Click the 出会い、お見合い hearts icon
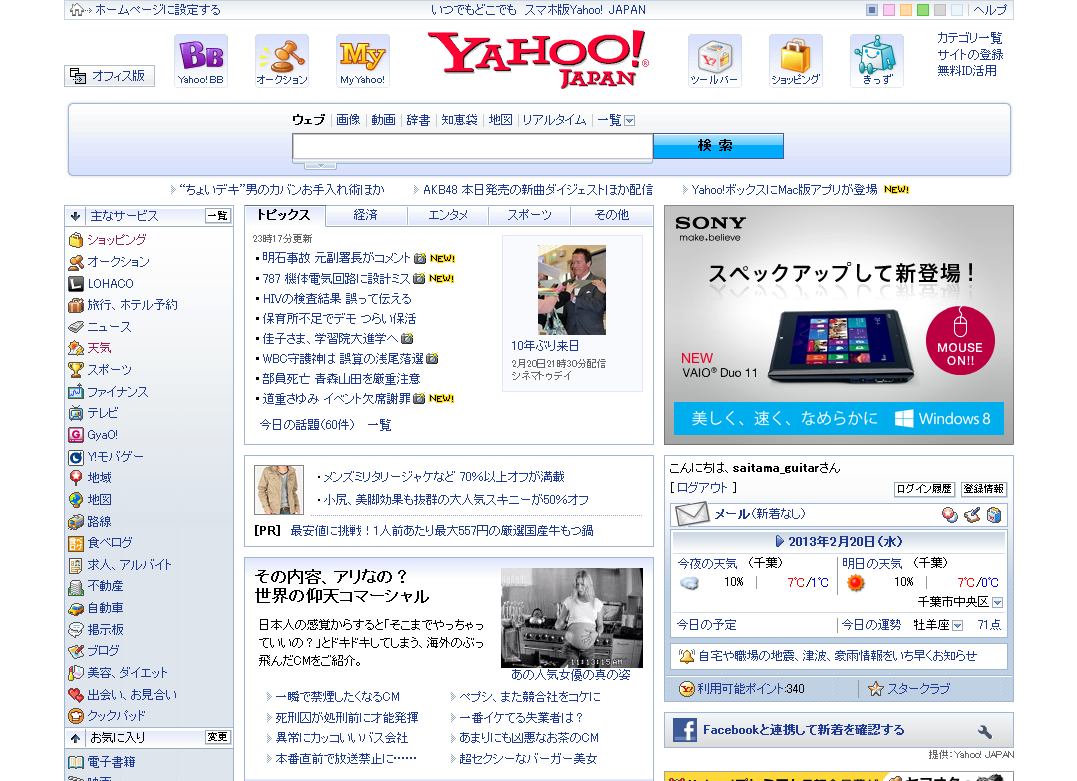Viewport: 1077px width, 781px height. 76,695
